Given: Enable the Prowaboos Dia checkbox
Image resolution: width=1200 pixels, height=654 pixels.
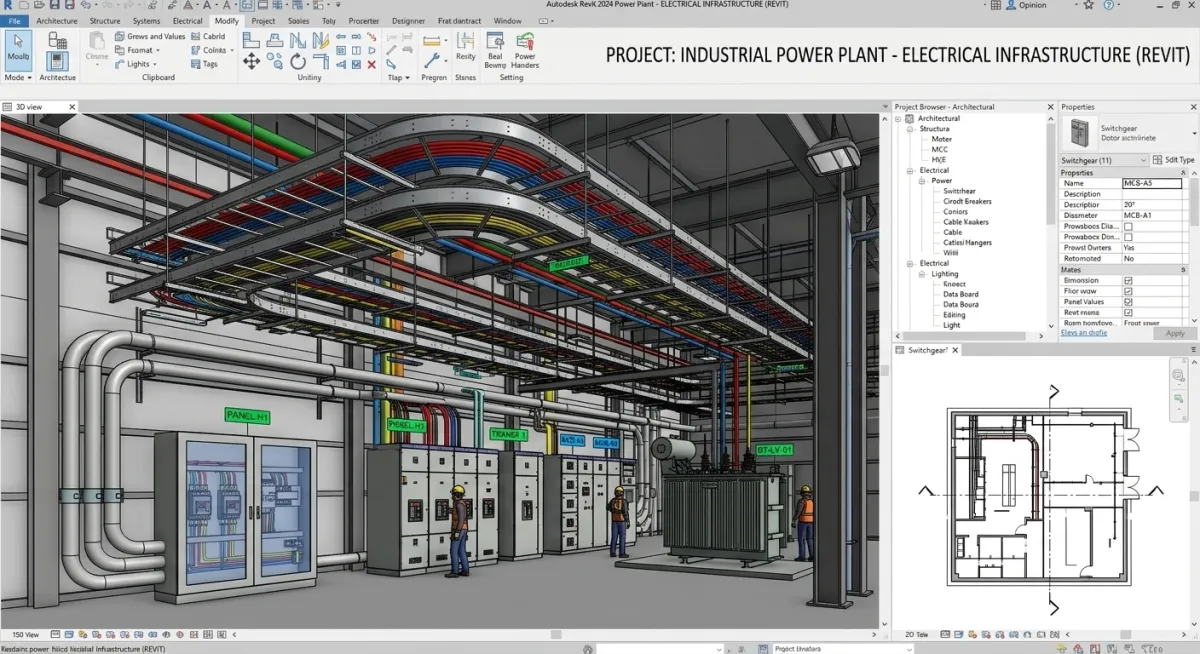Looking at the screenshot, I should pyautogui.click(x=1128, y=227).
